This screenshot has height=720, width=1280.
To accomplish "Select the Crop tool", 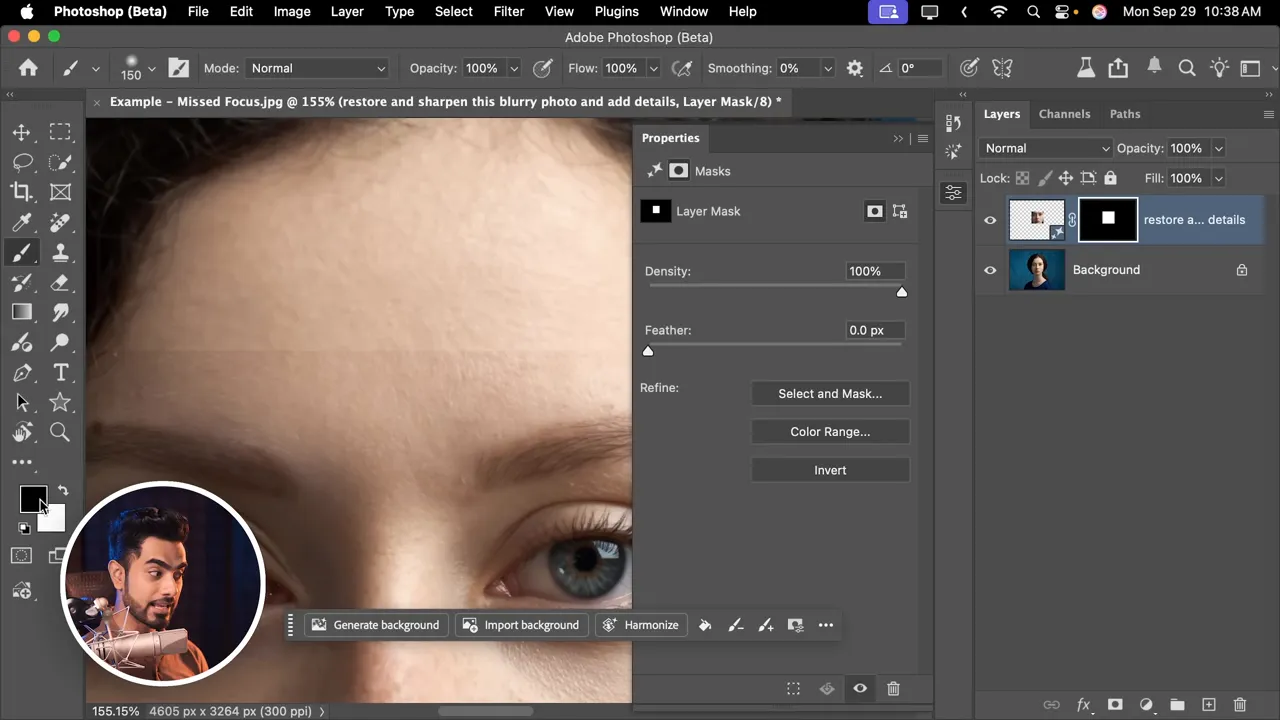I will click(x=21, y=192).
